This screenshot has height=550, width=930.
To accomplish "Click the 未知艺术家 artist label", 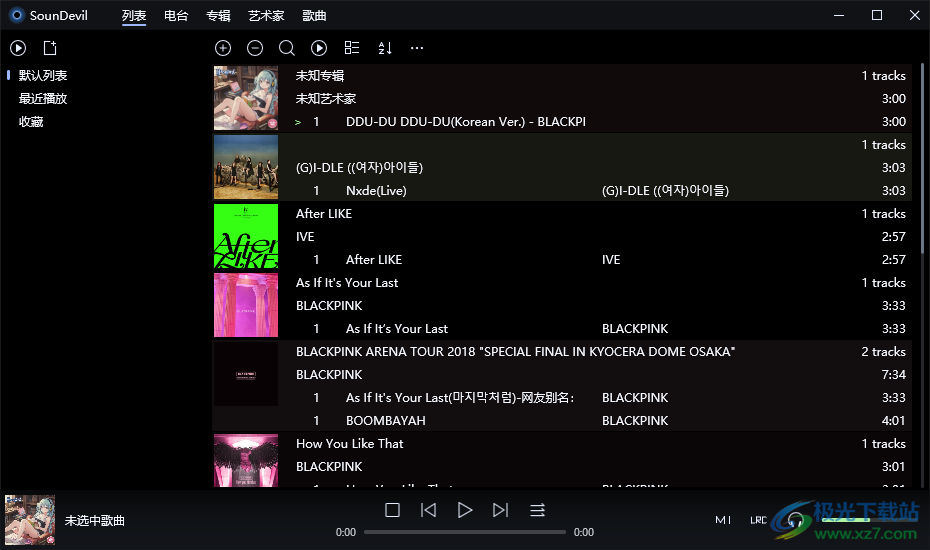I will tap(326, 98).
